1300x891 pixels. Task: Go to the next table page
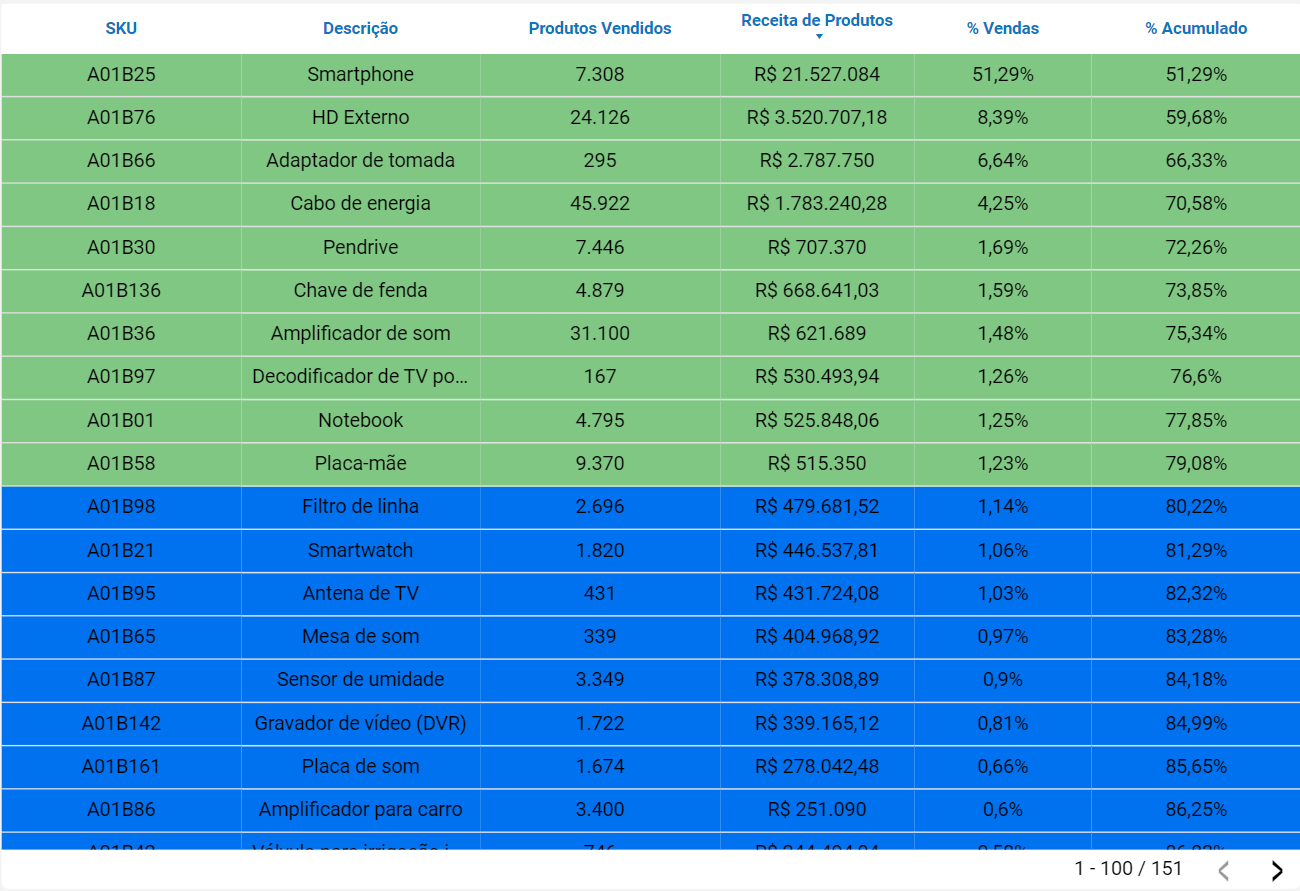tap(1276, 870)
